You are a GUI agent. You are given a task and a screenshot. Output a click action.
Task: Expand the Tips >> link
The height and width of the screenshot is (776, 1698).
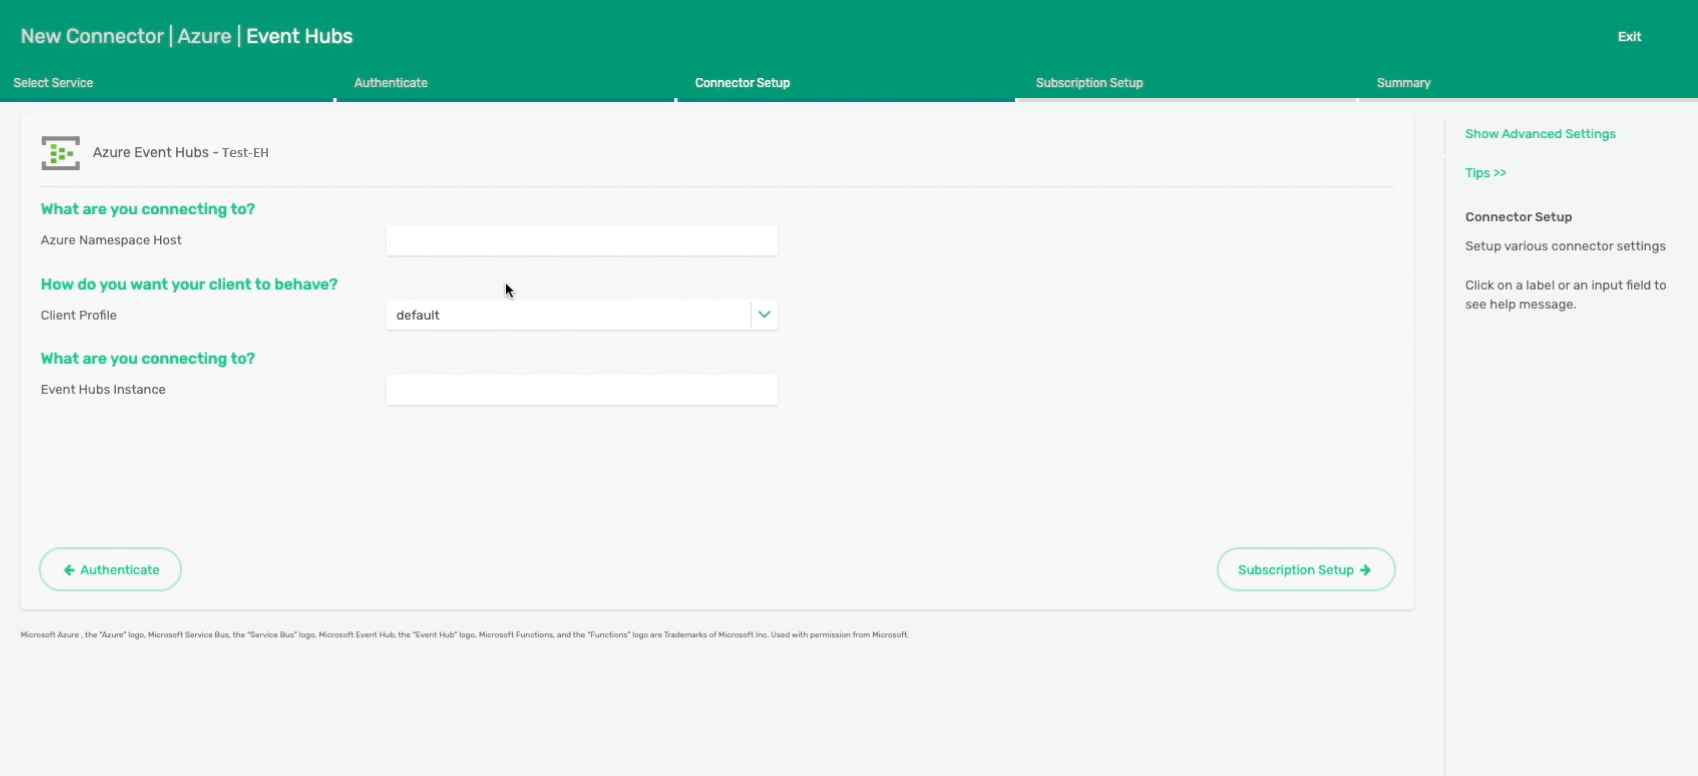[1485, 173]
